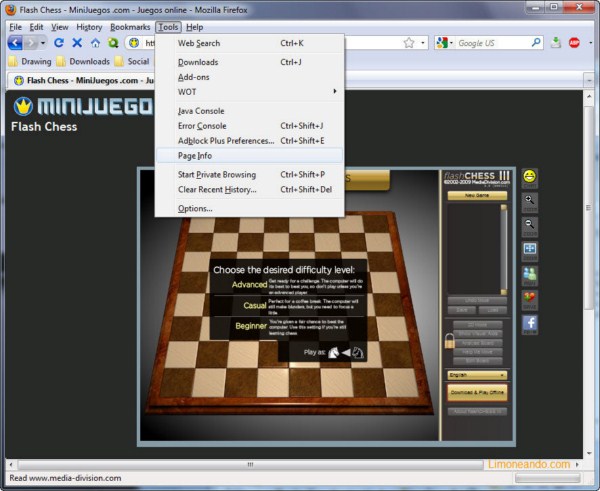
Task: Choose the white knight to play as
Action: [333, 352]
